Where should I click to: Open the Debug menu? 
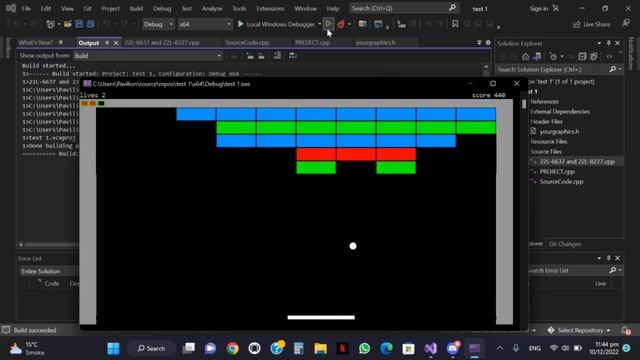tap(162, 8)
